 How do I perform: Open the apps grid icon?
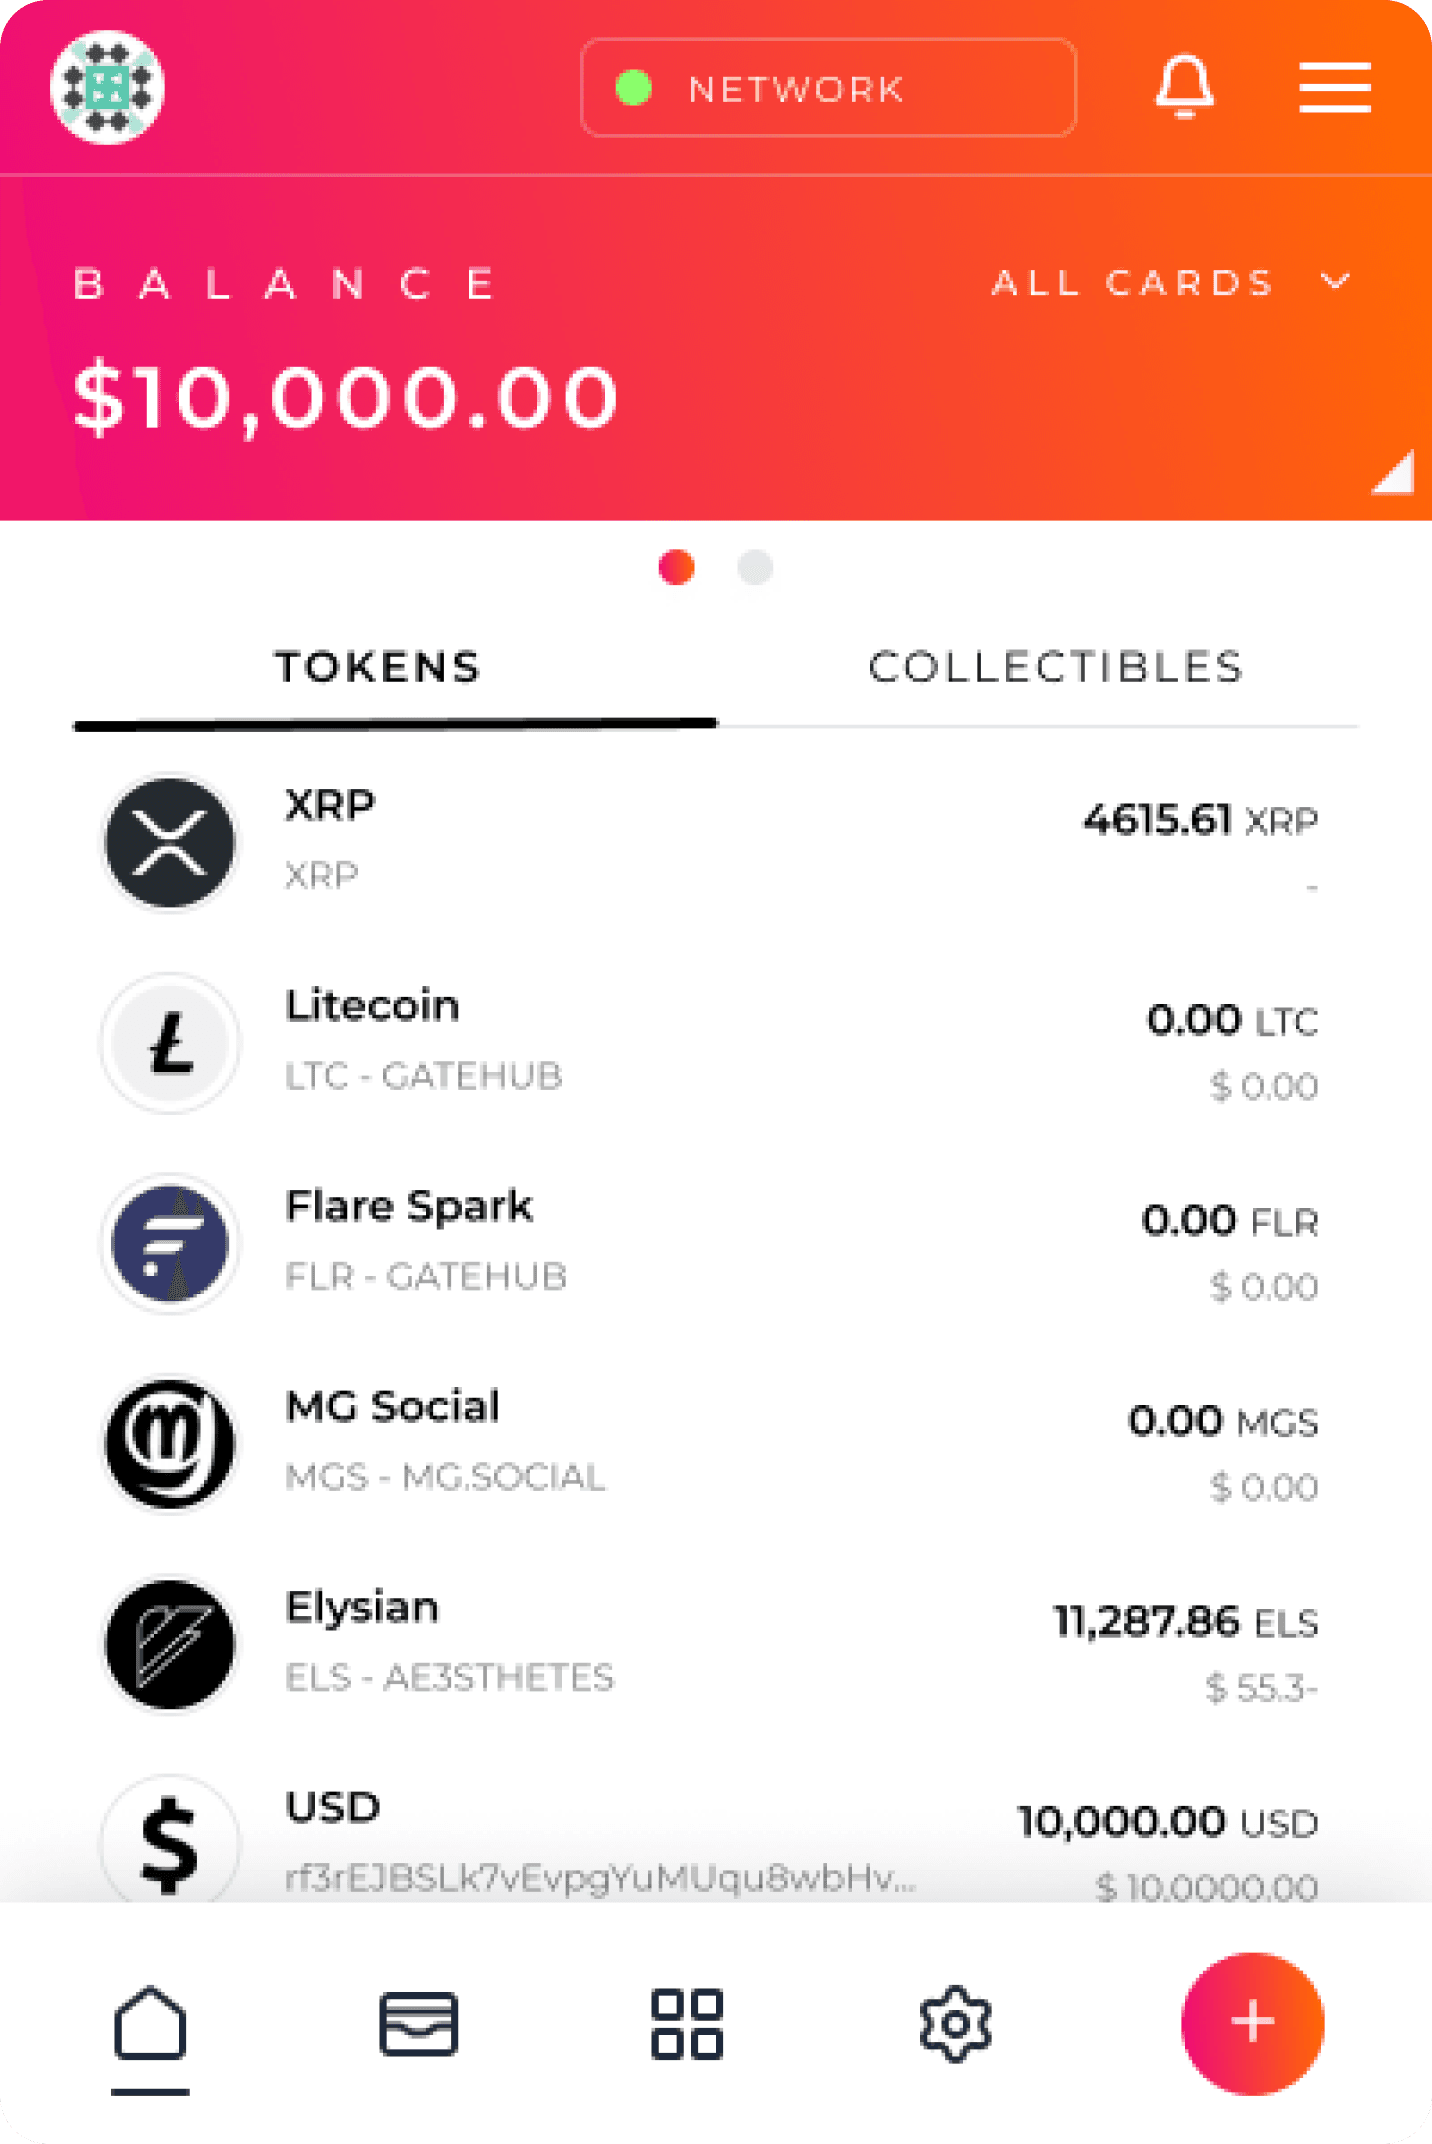687,2024
